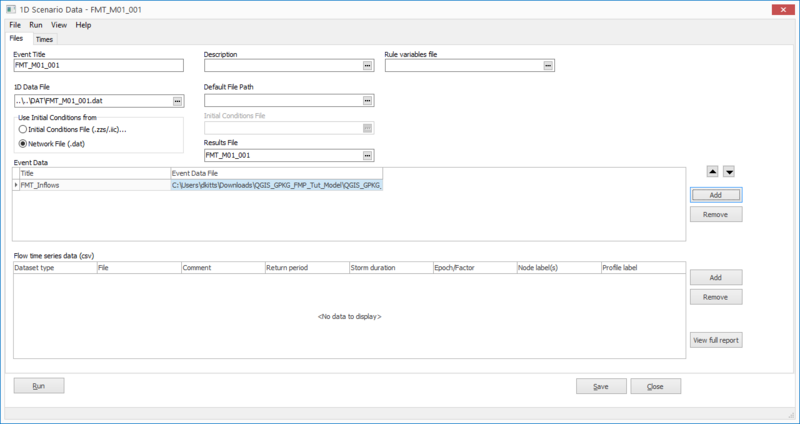Browse for the Rule variables file
The height and width of the screenshot is (424, 800).
(548, 66)
